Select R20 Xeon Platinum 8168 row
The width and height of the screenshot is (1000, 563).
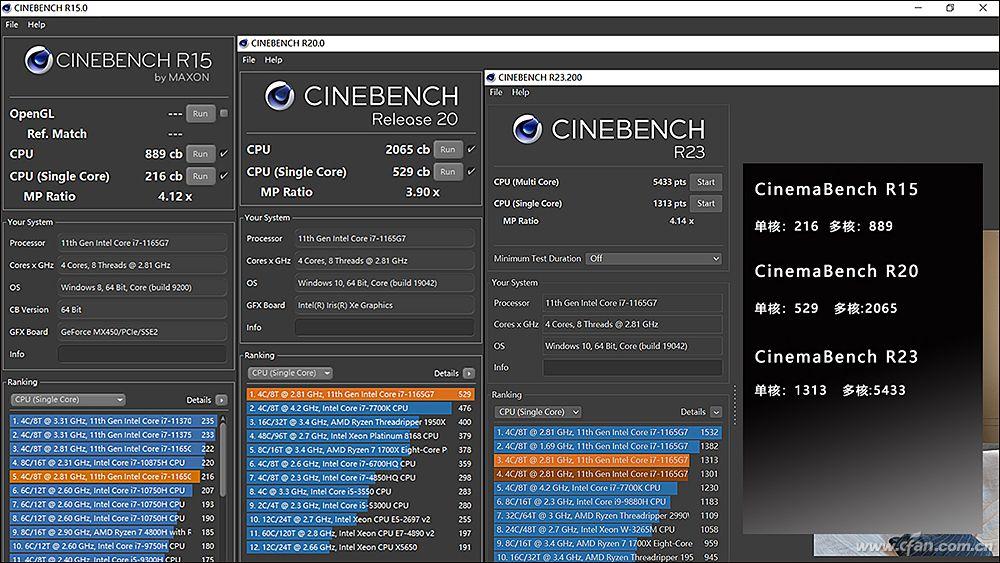point(360,436)
